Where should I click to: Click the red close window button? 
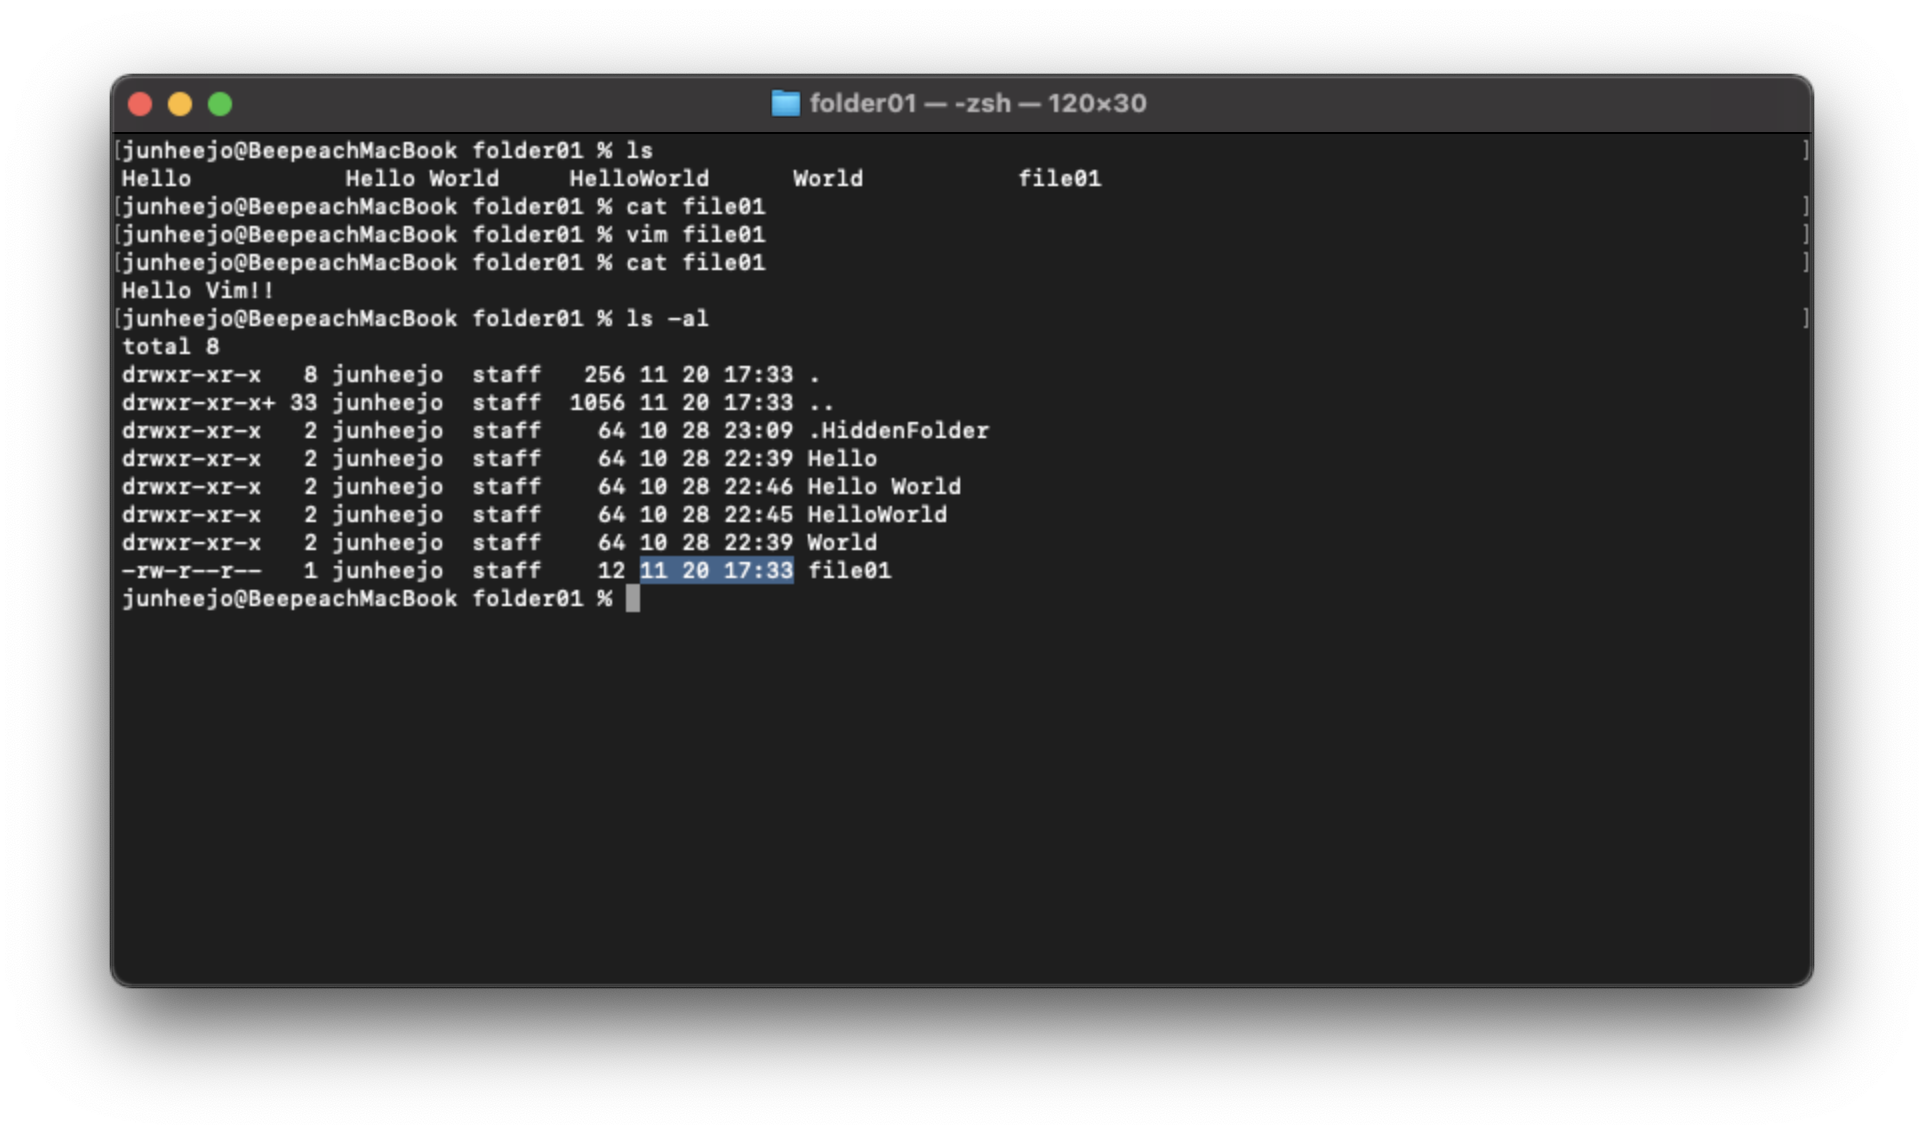click(x=140, y=104)
